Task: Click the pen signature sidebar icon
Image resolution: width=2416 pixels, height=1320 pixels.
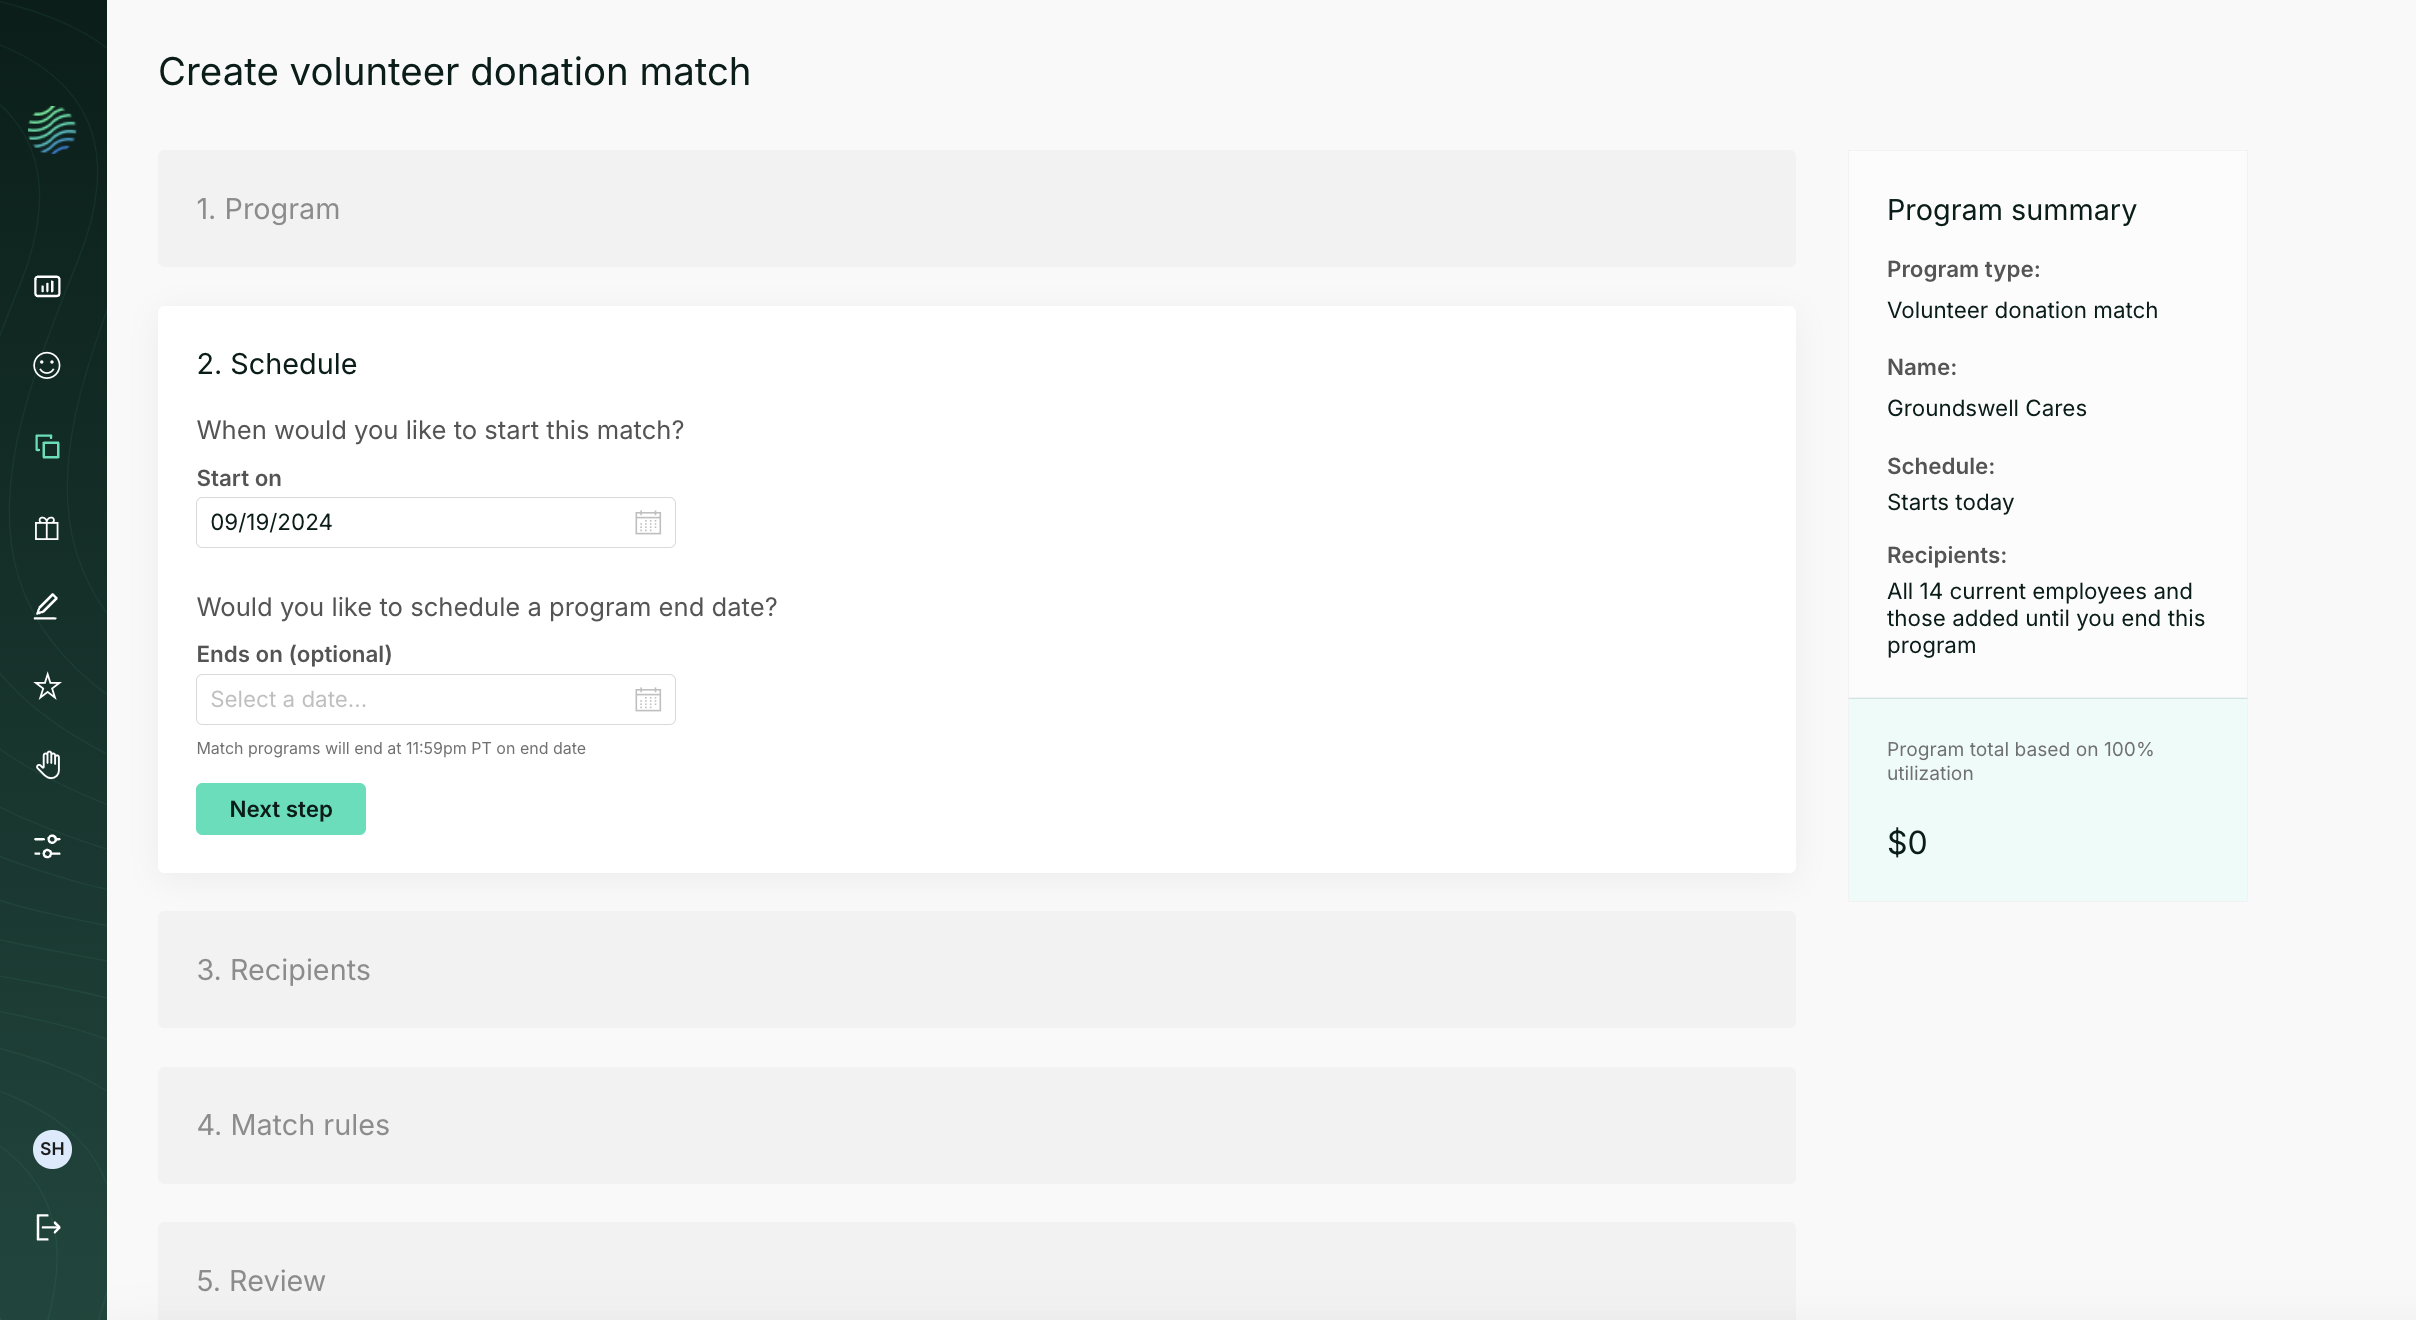Action: click(x=45, y=606)
